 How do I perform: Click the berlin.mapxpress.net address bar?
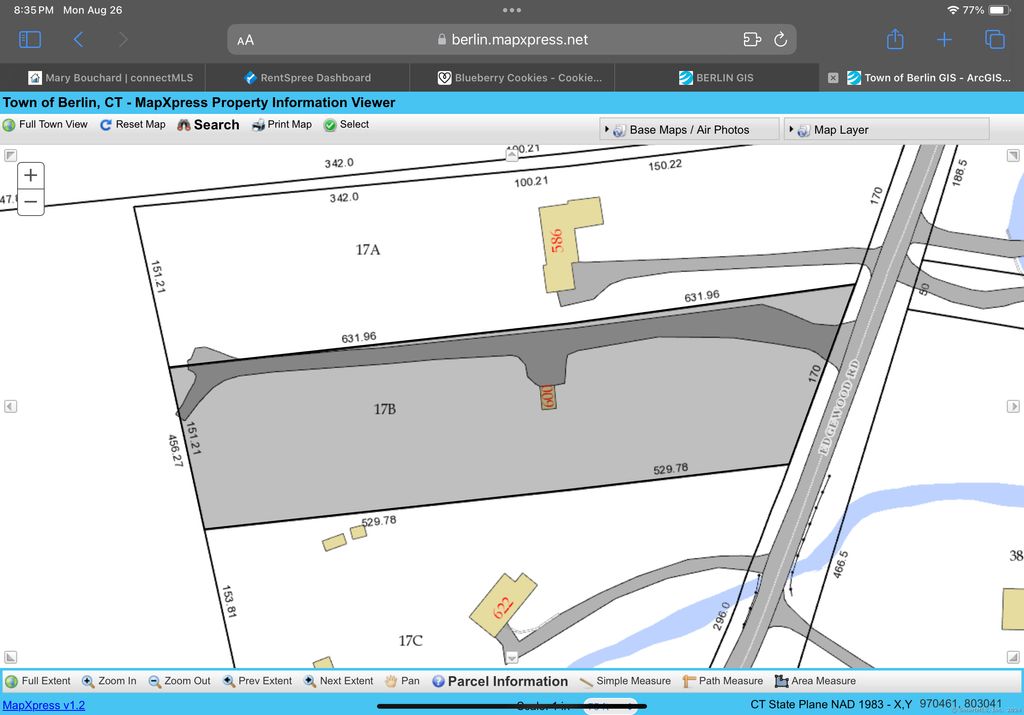[x=512, y=40]
